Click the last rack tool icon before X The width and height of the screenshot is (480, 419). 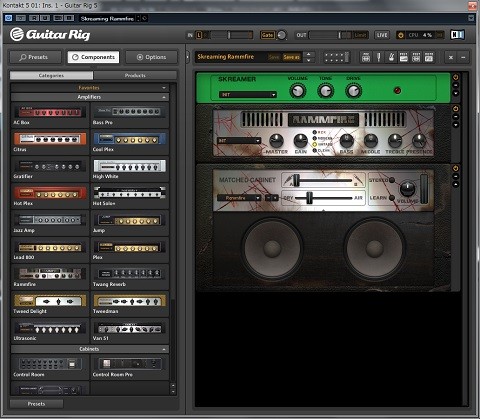(x=429, y=57)
